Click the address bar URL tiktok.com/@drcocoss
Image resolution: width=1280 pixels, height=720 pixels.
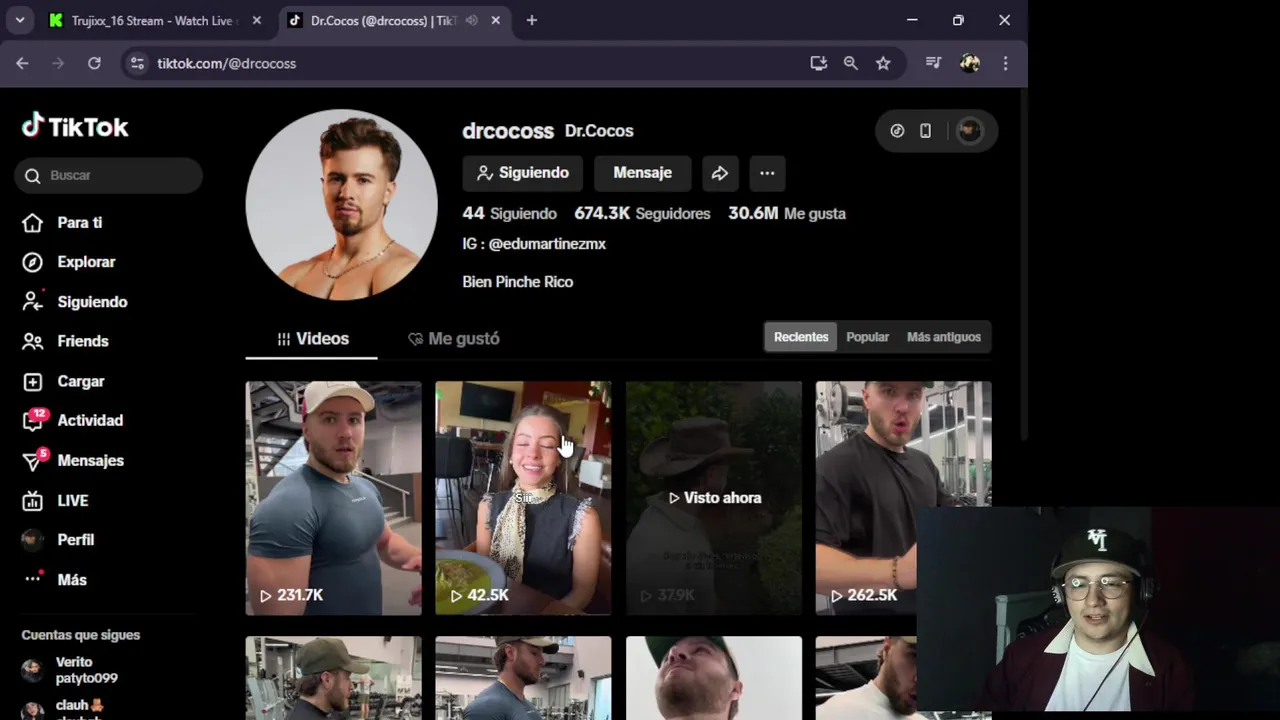coord(226,63)
